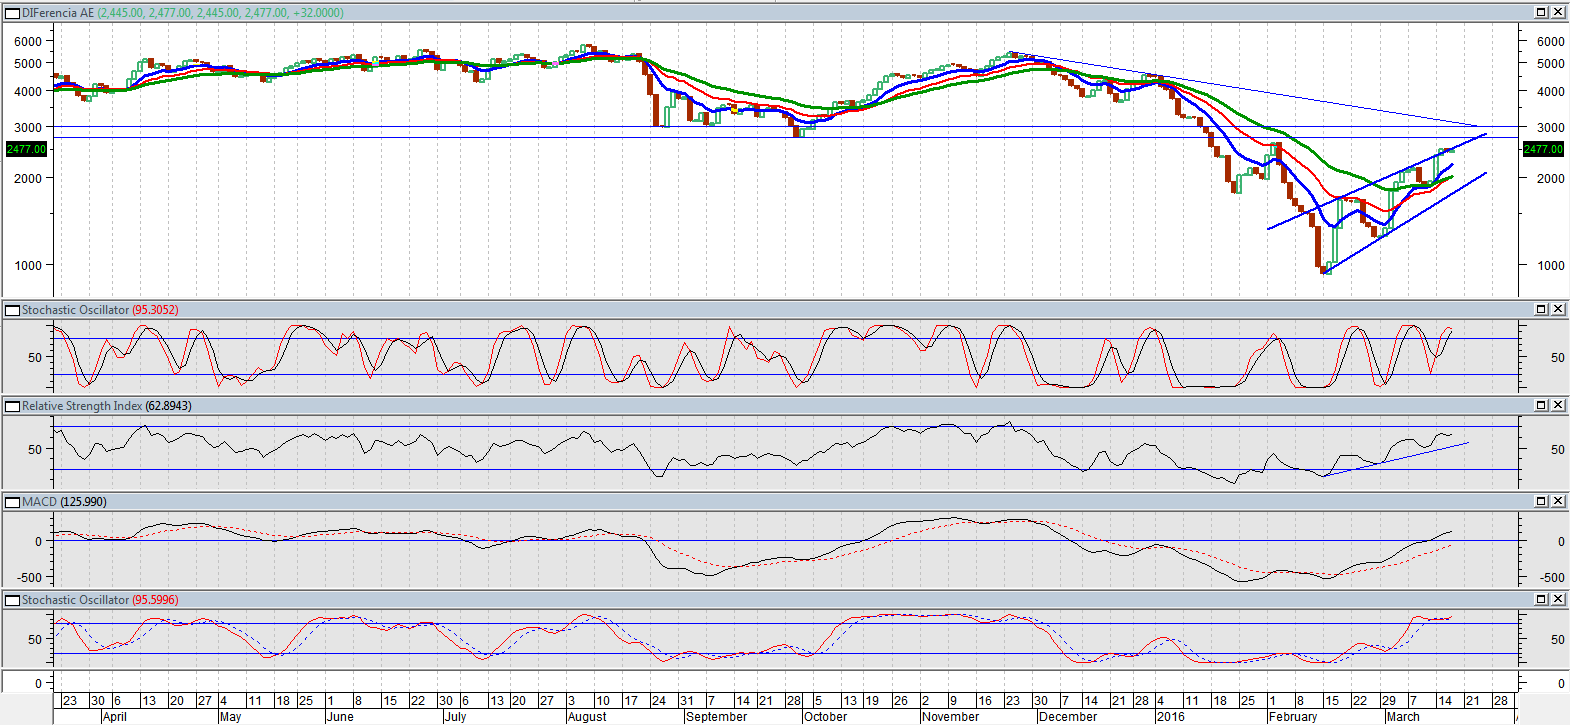This screenshot has height=725, width=1570.
Task: Open the MACD panel's title bar icon
Action: [x=13, y=502]
